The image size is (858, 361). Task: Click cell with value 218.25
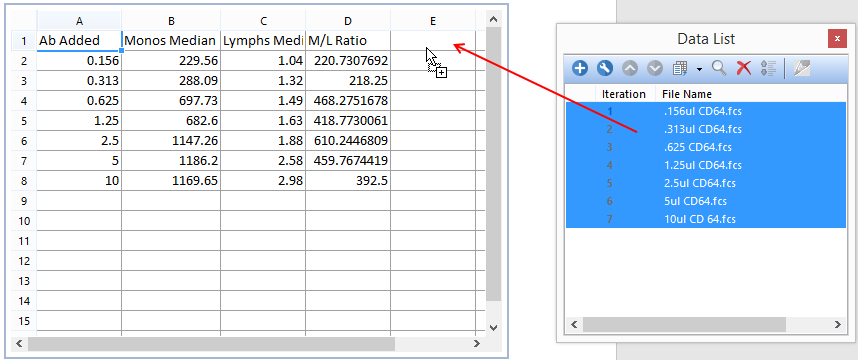[x=348, y=81]
